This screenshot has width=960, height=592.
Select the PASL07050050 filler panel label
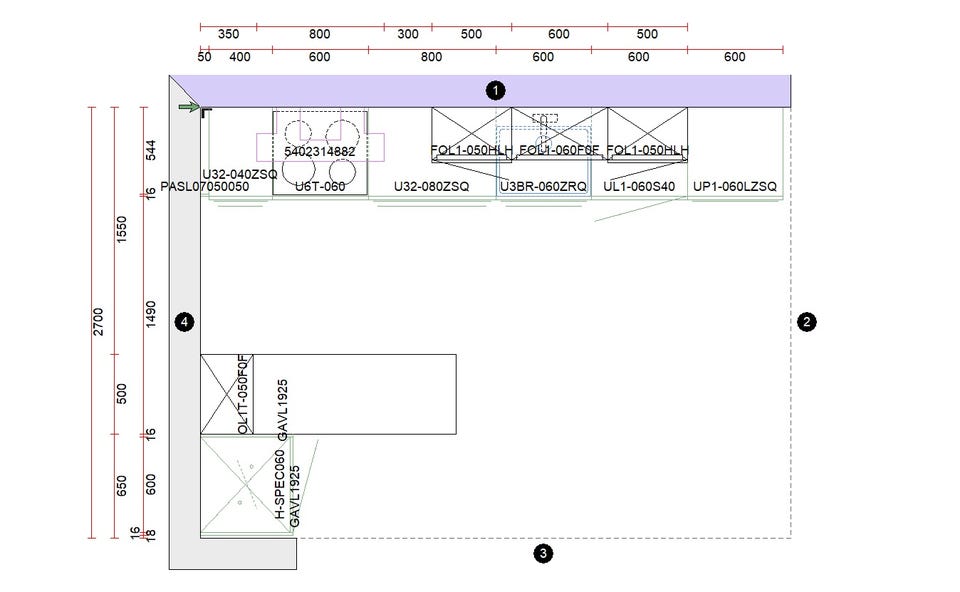pyautogui.click(x=204, y=187)
